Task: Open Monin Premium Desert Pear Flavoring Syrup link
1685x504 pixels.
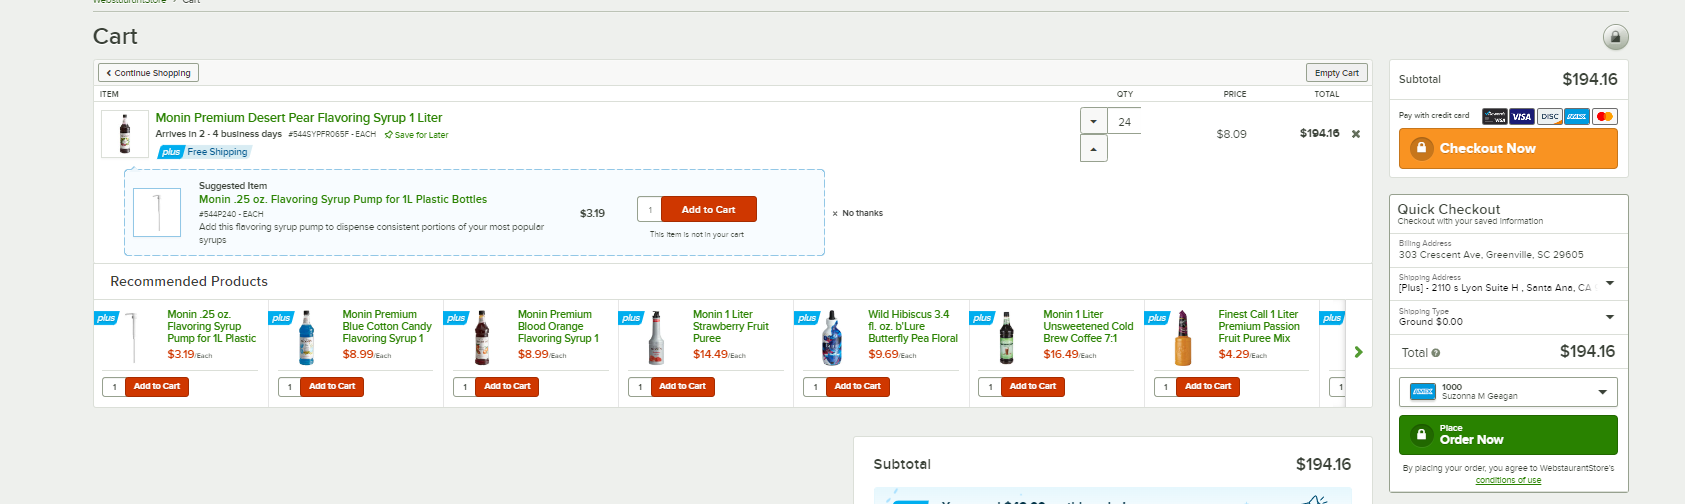Action: coord(298,118)
